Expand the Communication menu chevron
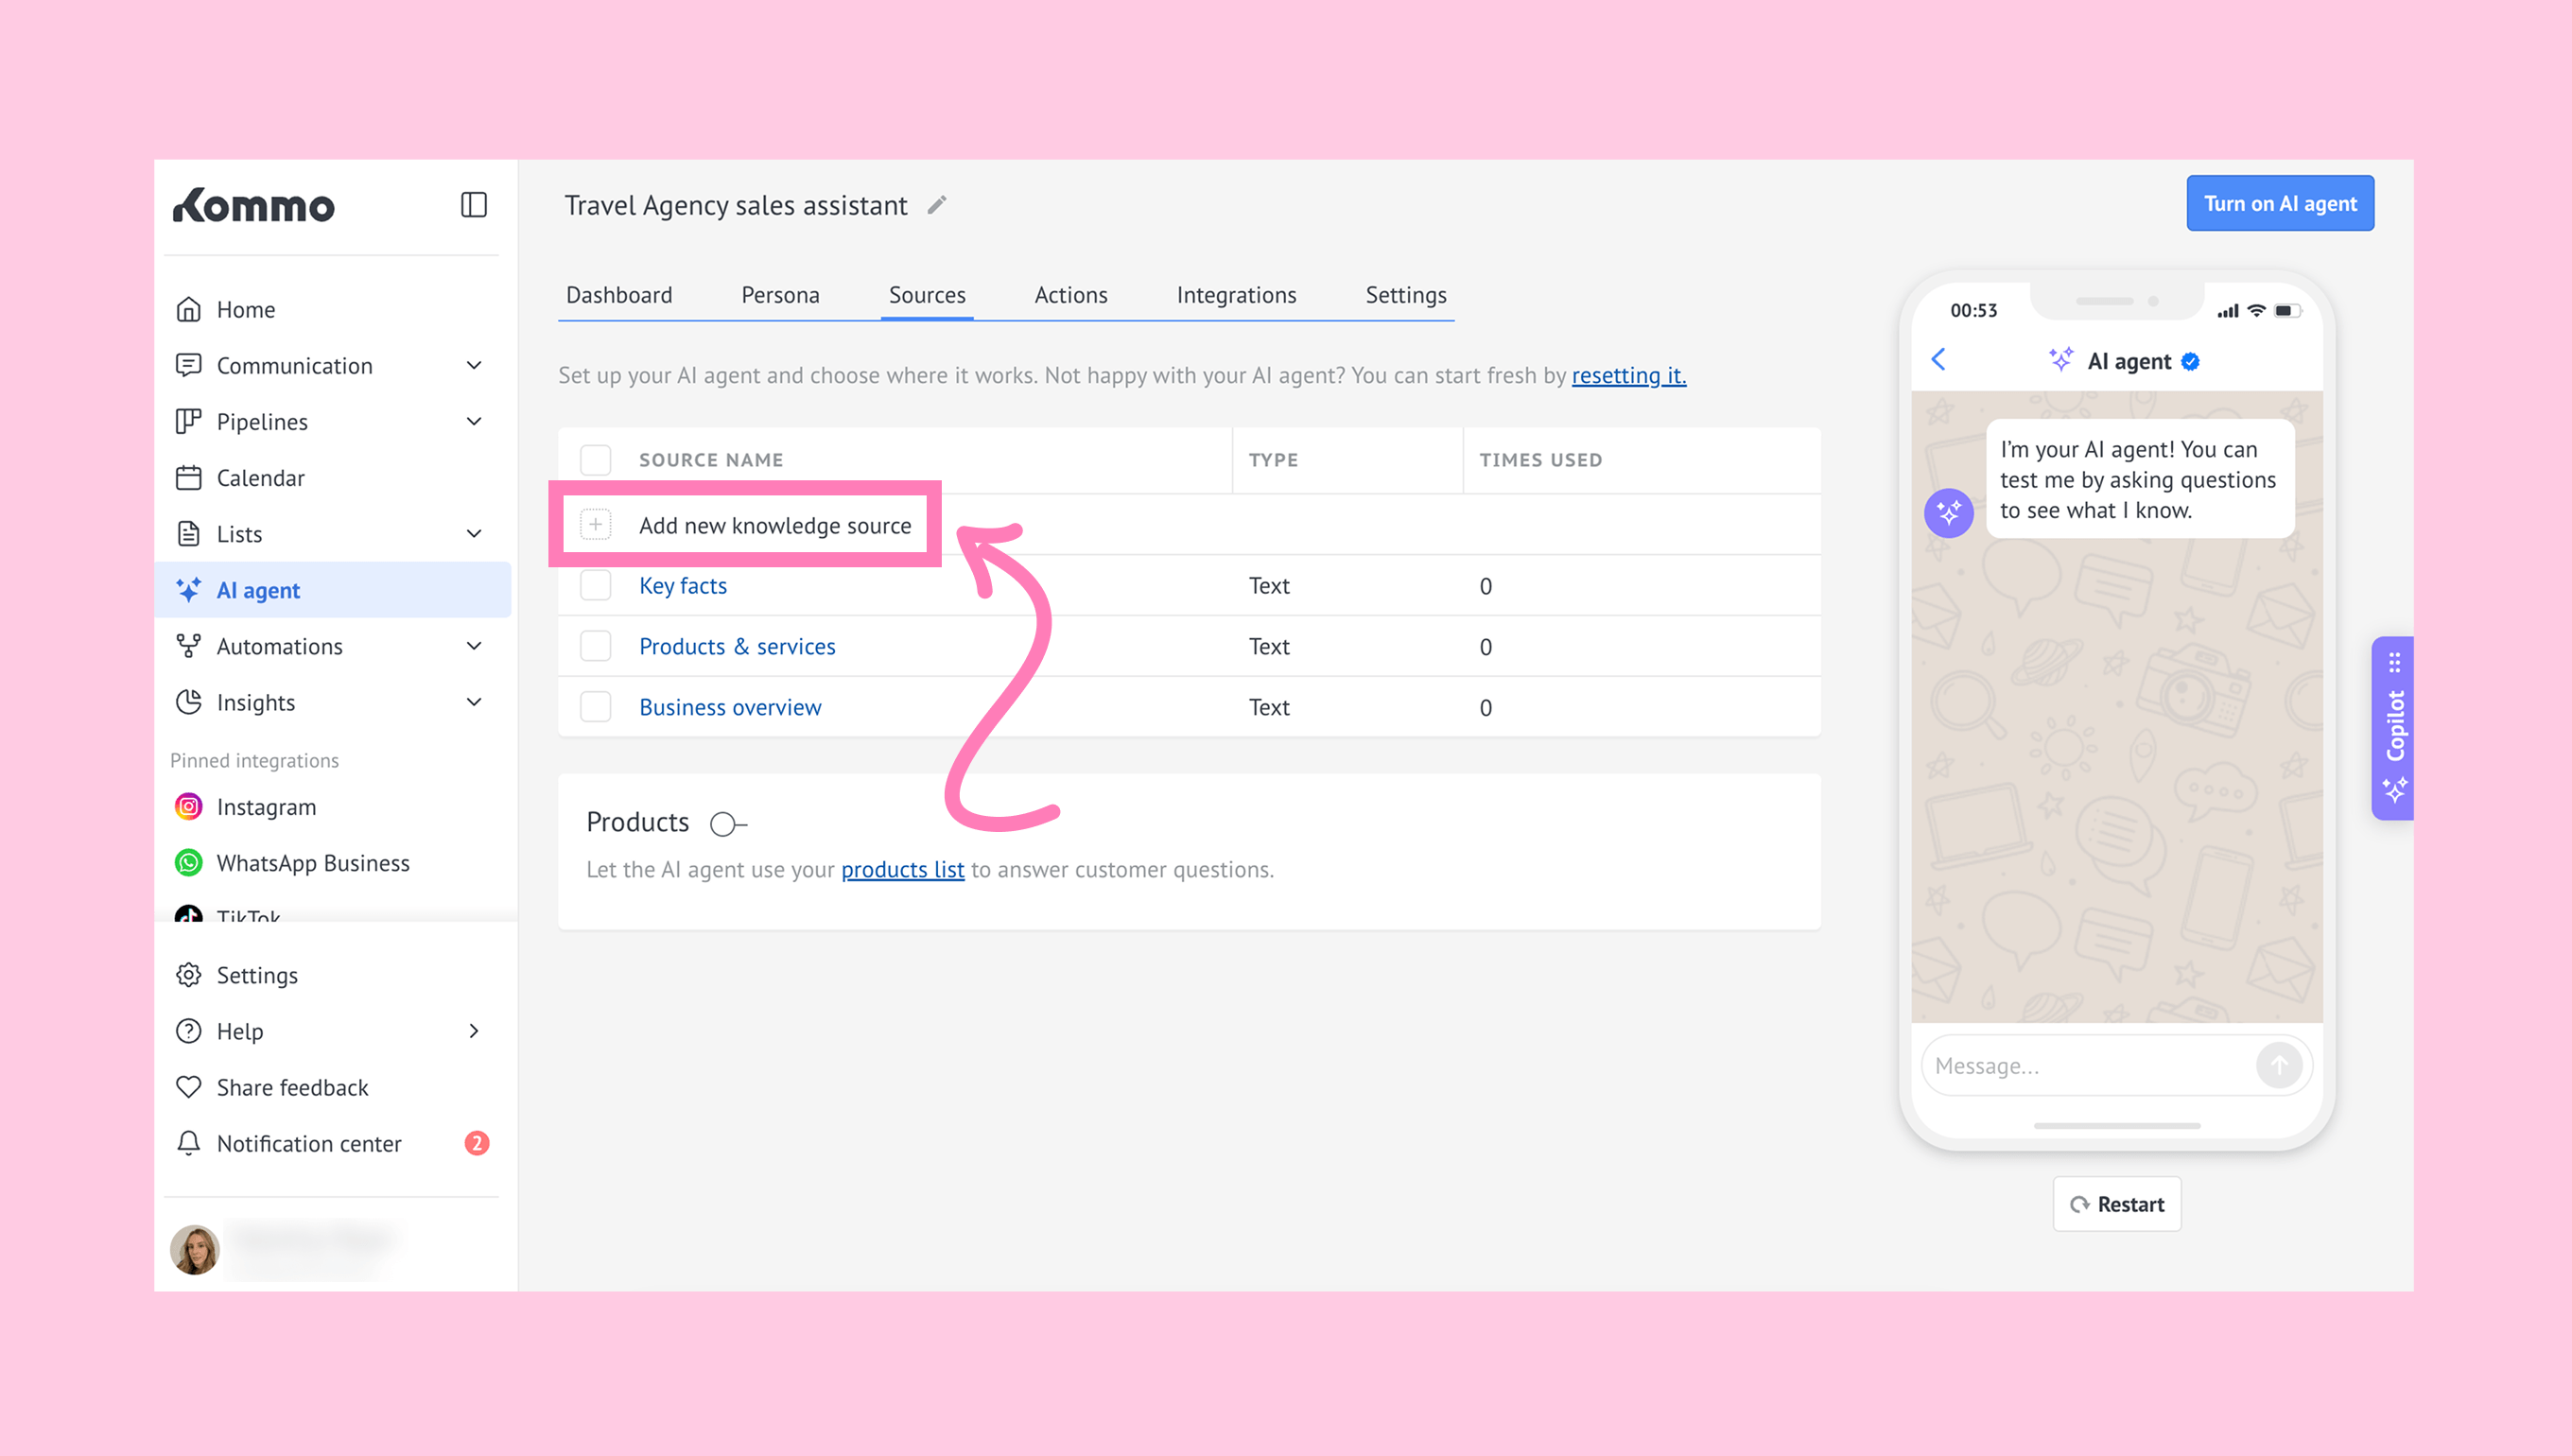 click(x=474, y=366)
